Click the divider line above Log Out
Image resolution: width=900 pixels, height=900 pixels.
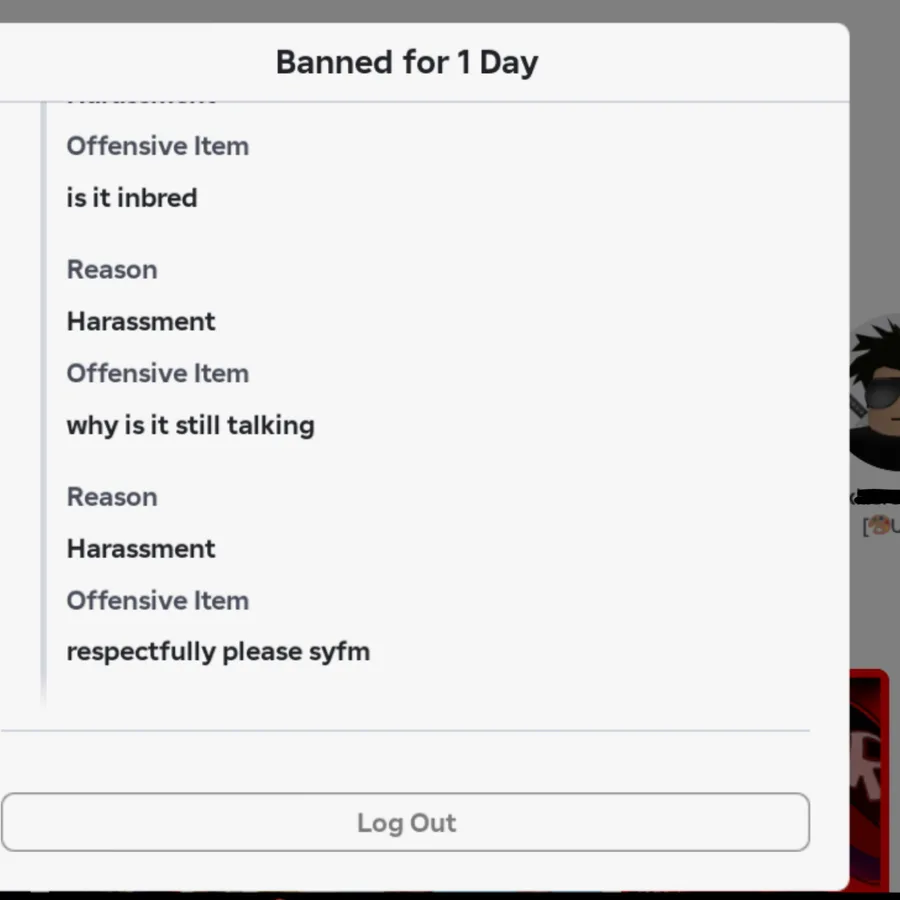405,731
